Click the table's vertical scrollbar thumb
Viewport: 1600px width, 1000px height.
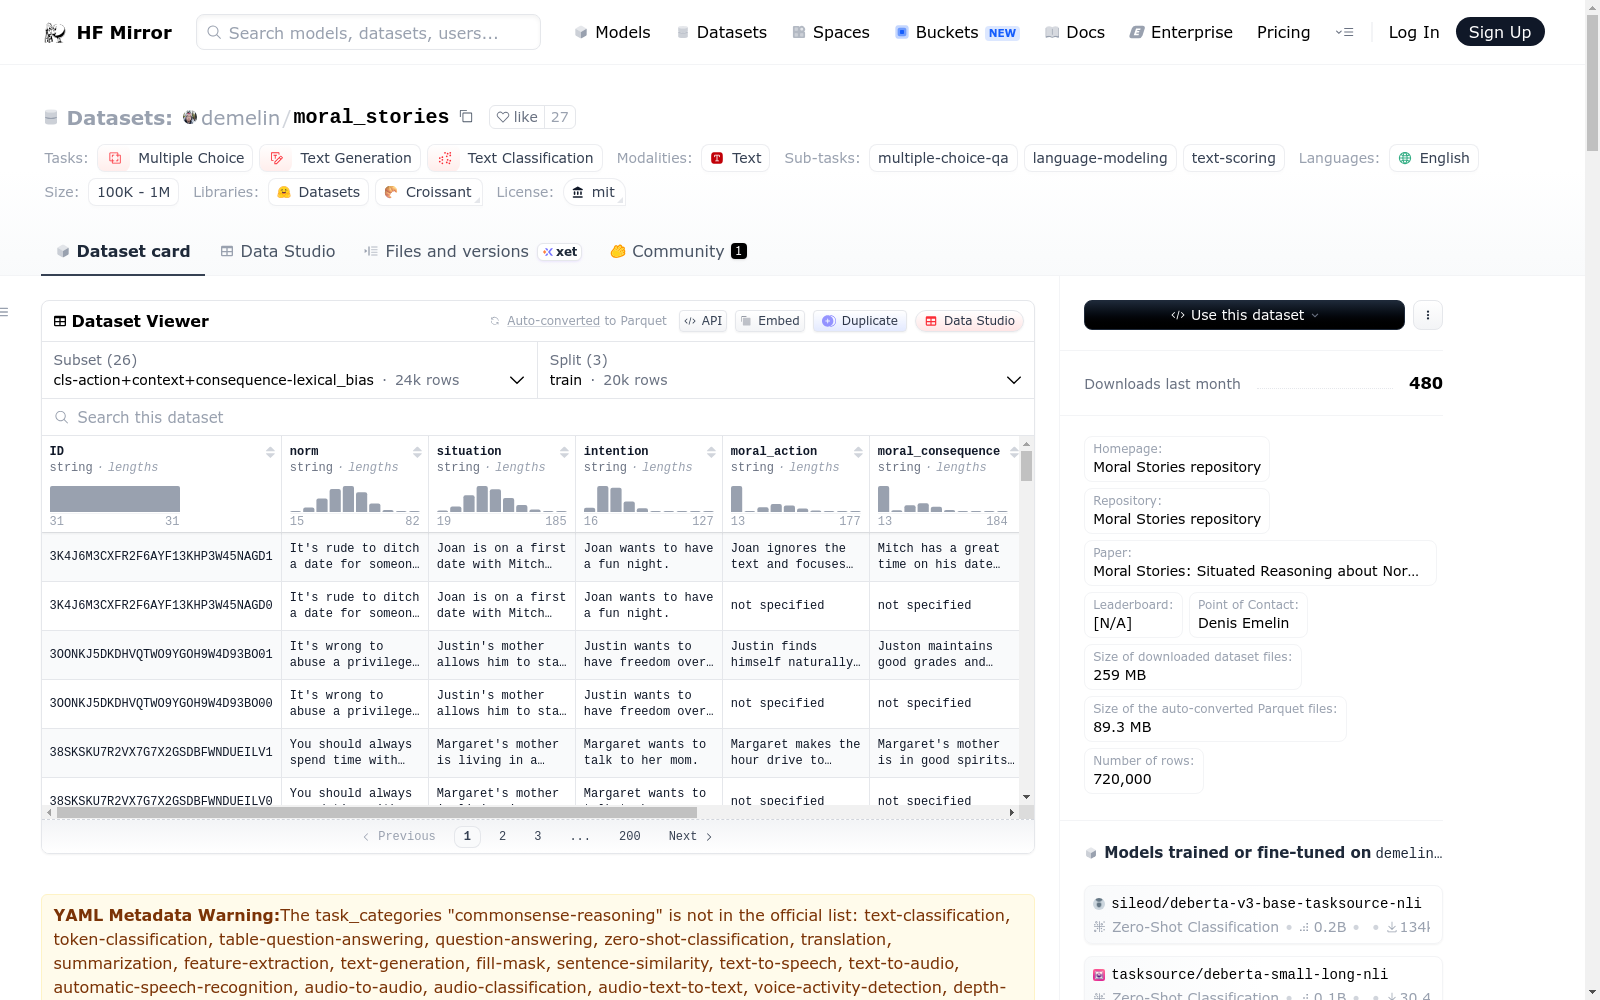point(1026,466)
